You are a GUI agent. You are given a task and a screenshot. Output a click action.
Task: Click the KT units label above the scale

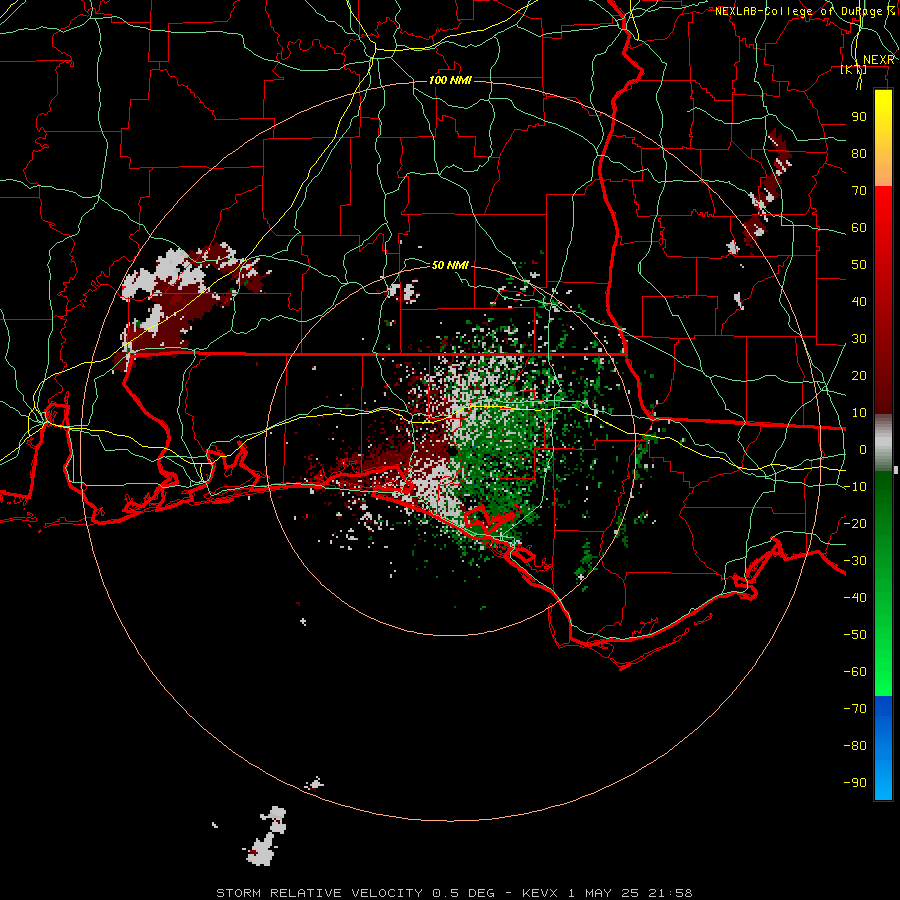[x=853, y=69]
